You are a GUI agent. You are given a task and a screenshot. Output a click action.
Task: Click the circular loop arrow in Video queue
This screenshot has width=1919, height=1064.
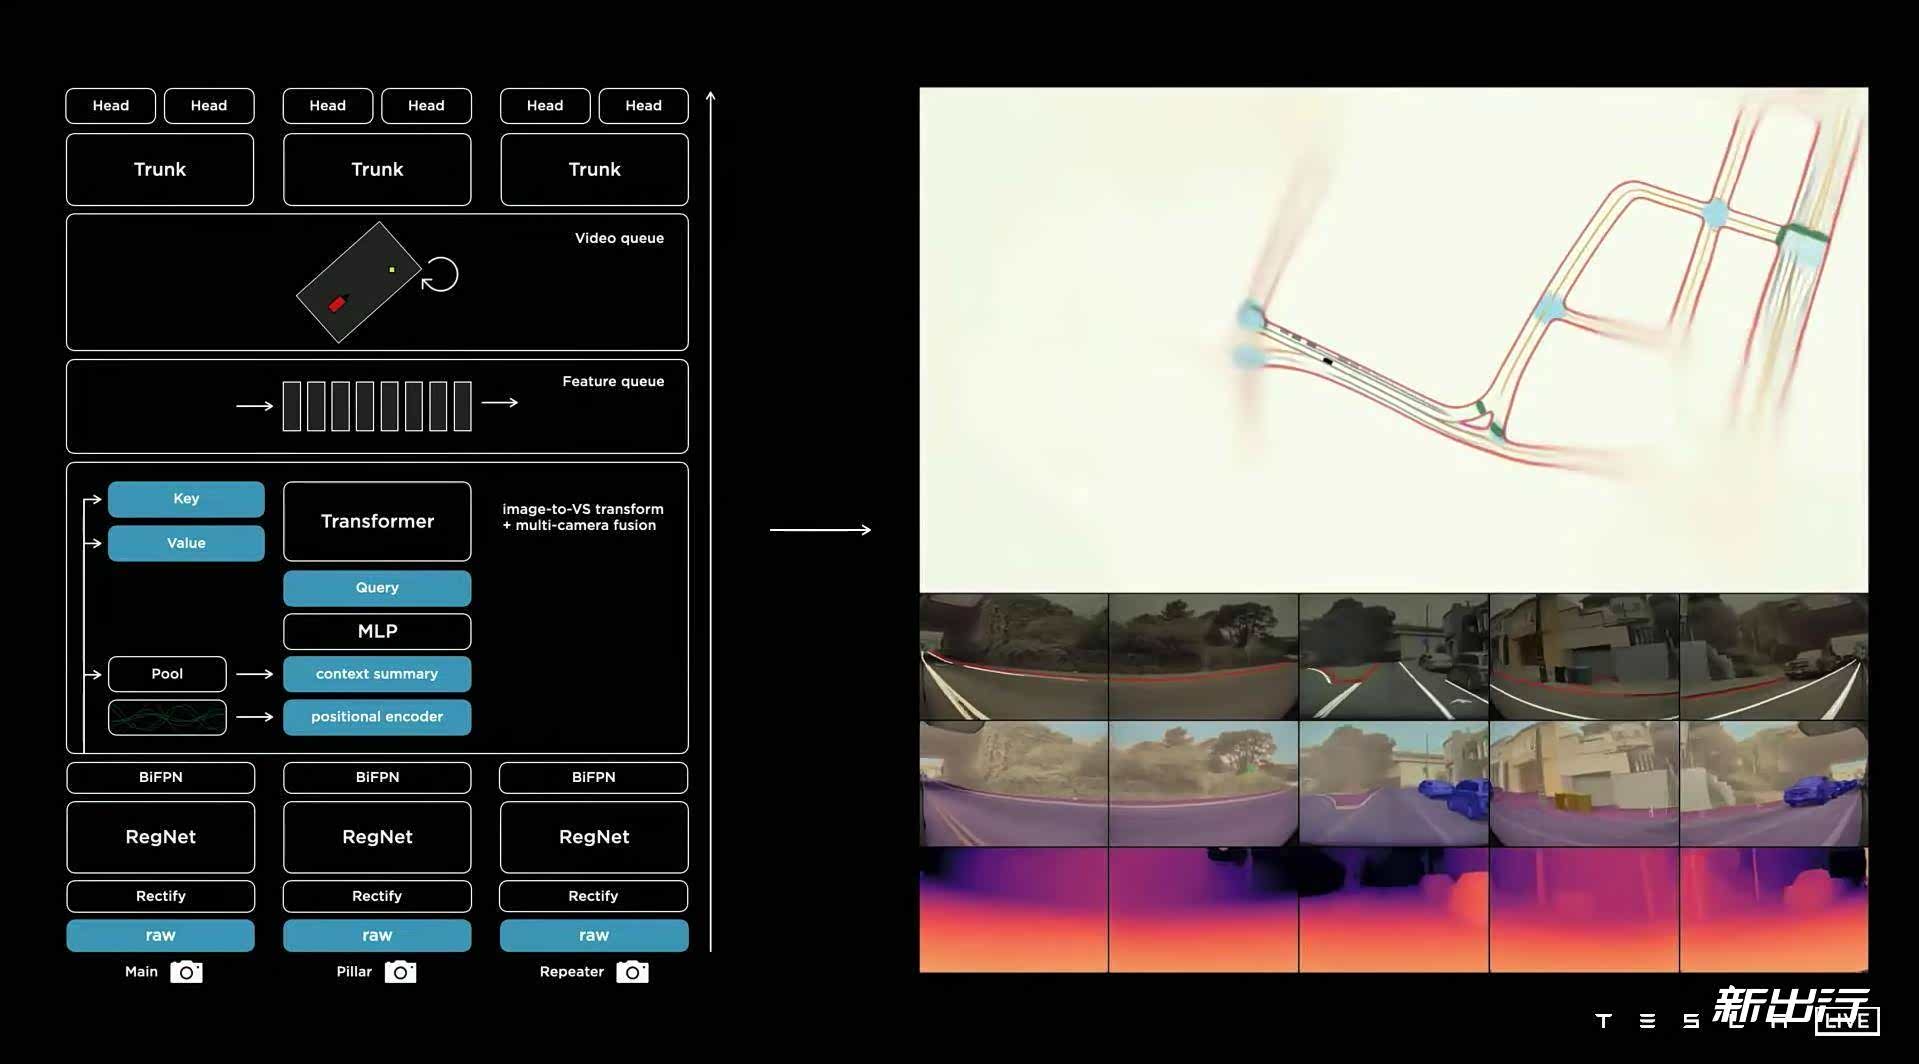[440, 274]
